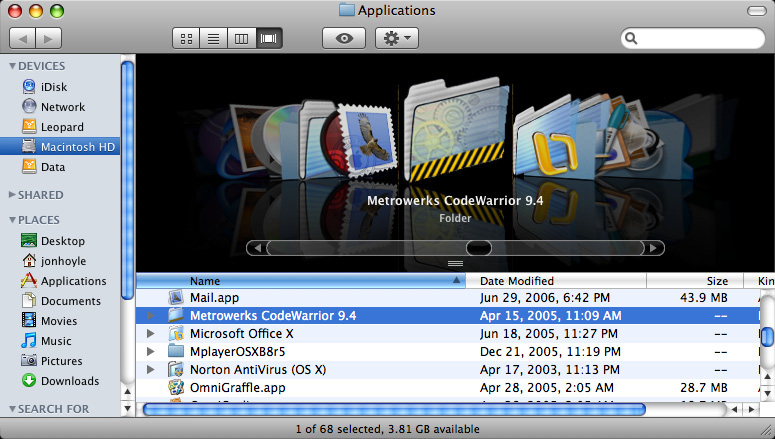Image resolution: width=775 pixels, height=439 pixels.
Task: Collapse the DEVICES section
Action: [12, 66]
